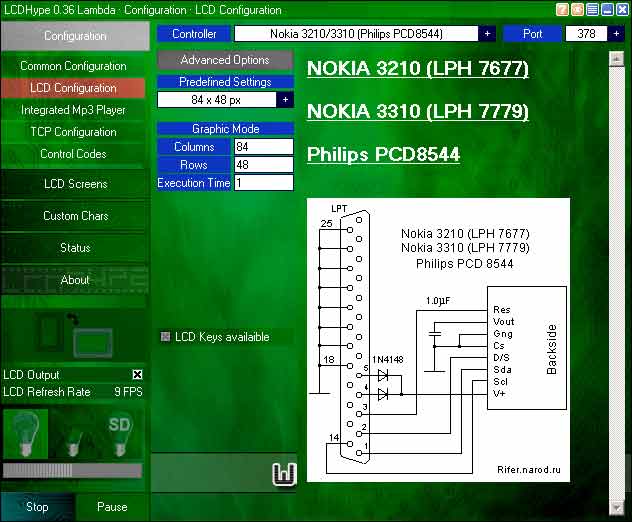
Task: Open help via the question mark icon
Action: click(562, 9)
